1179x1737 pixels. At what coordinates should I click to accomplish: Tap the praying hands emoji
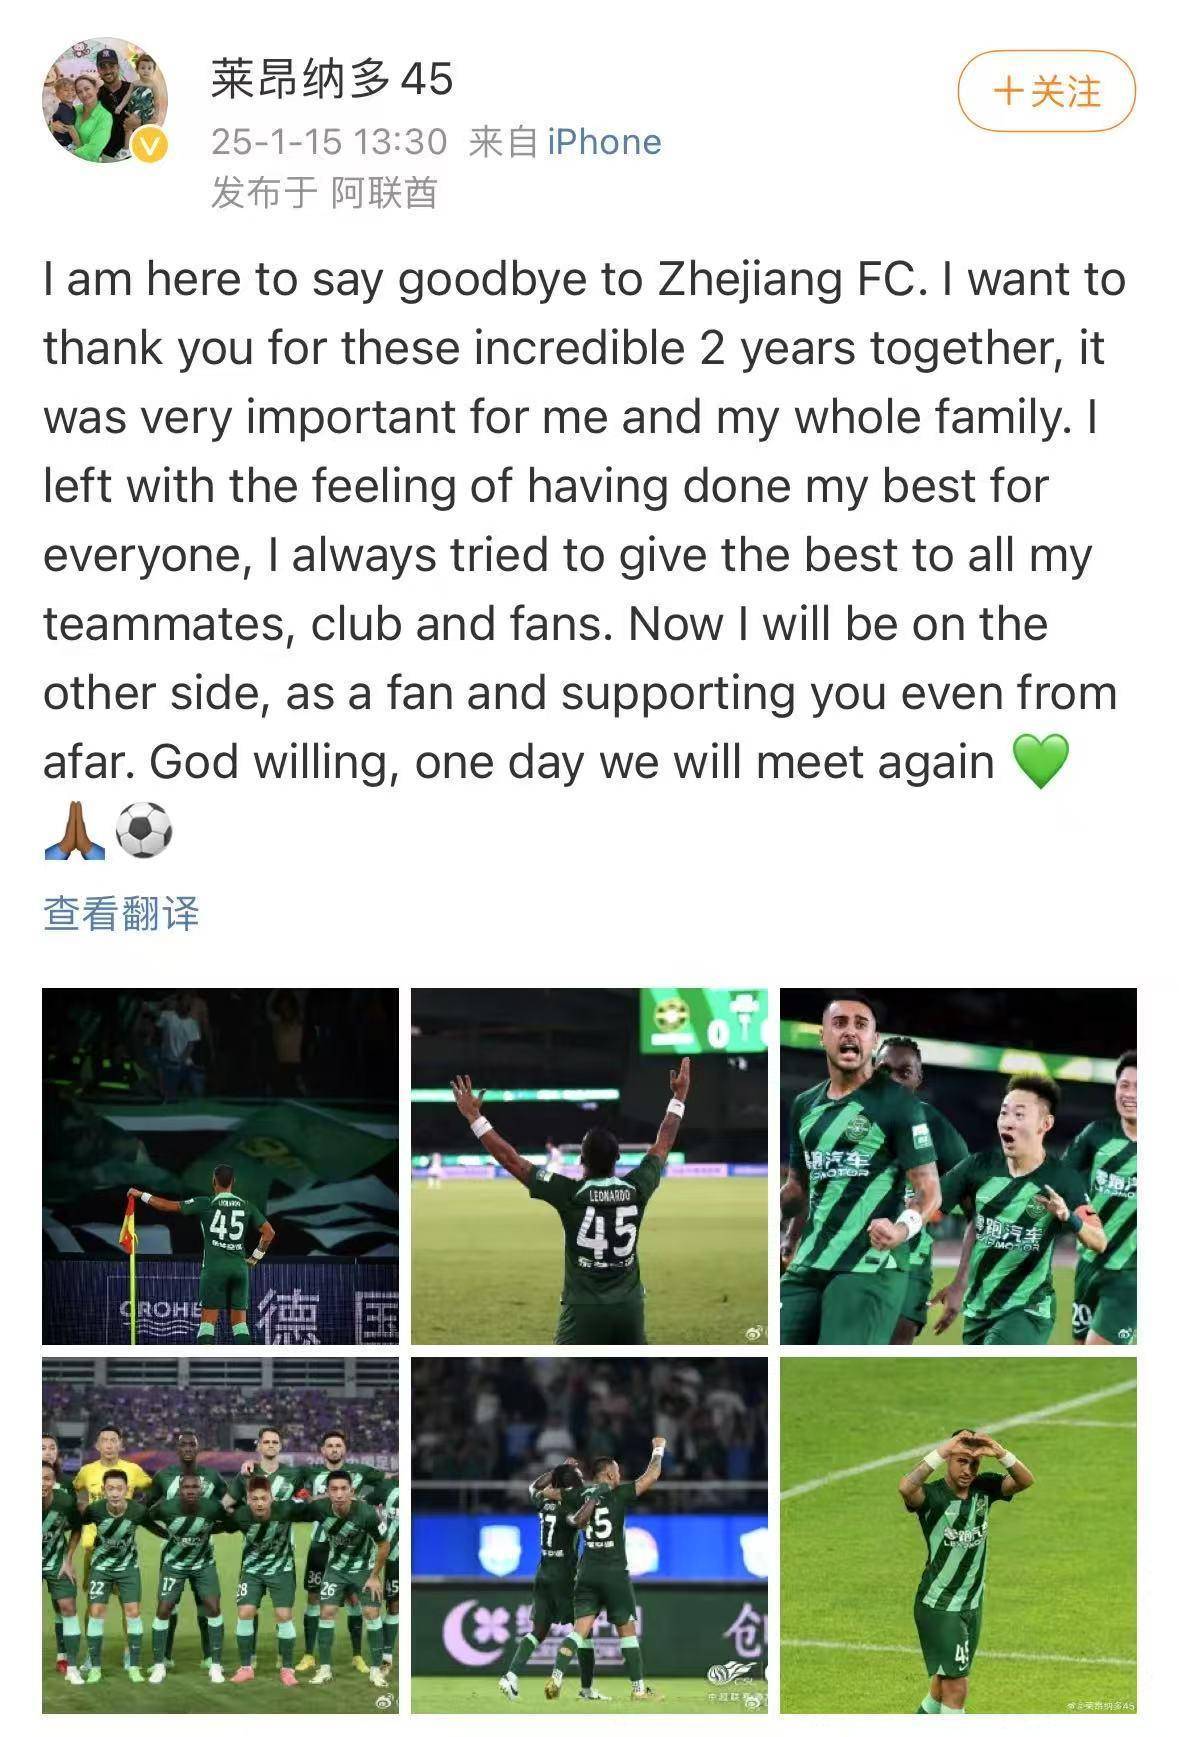pos(74,831)
